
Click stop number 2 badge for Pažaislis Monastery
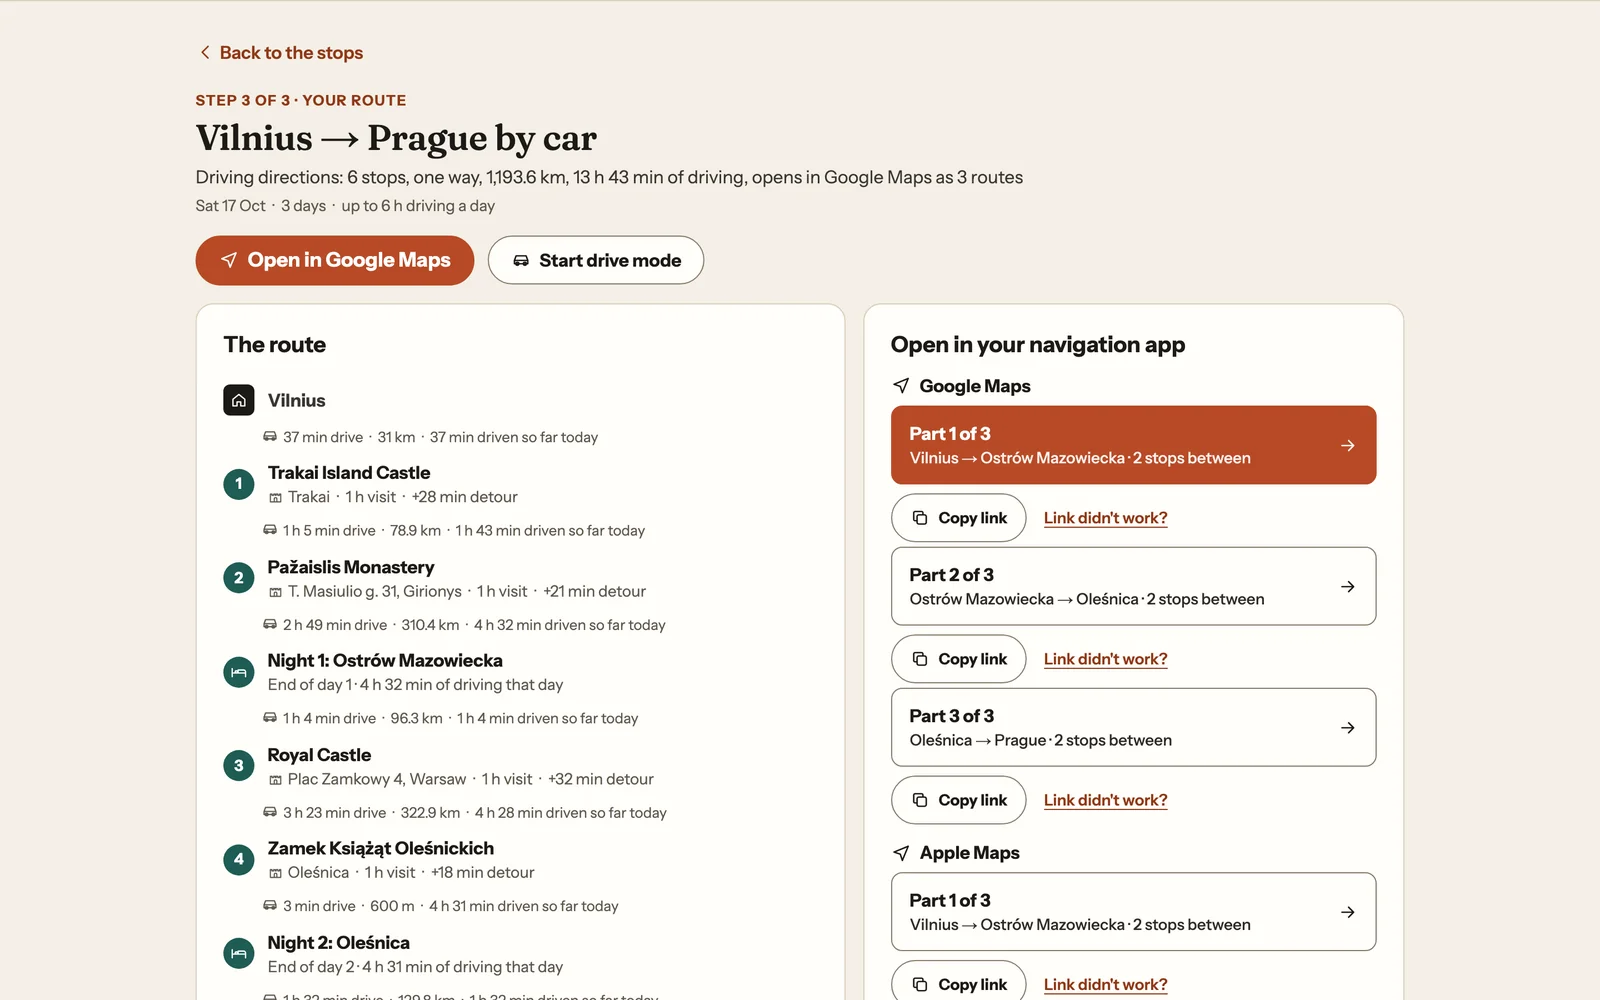click(x=239, y=578)
